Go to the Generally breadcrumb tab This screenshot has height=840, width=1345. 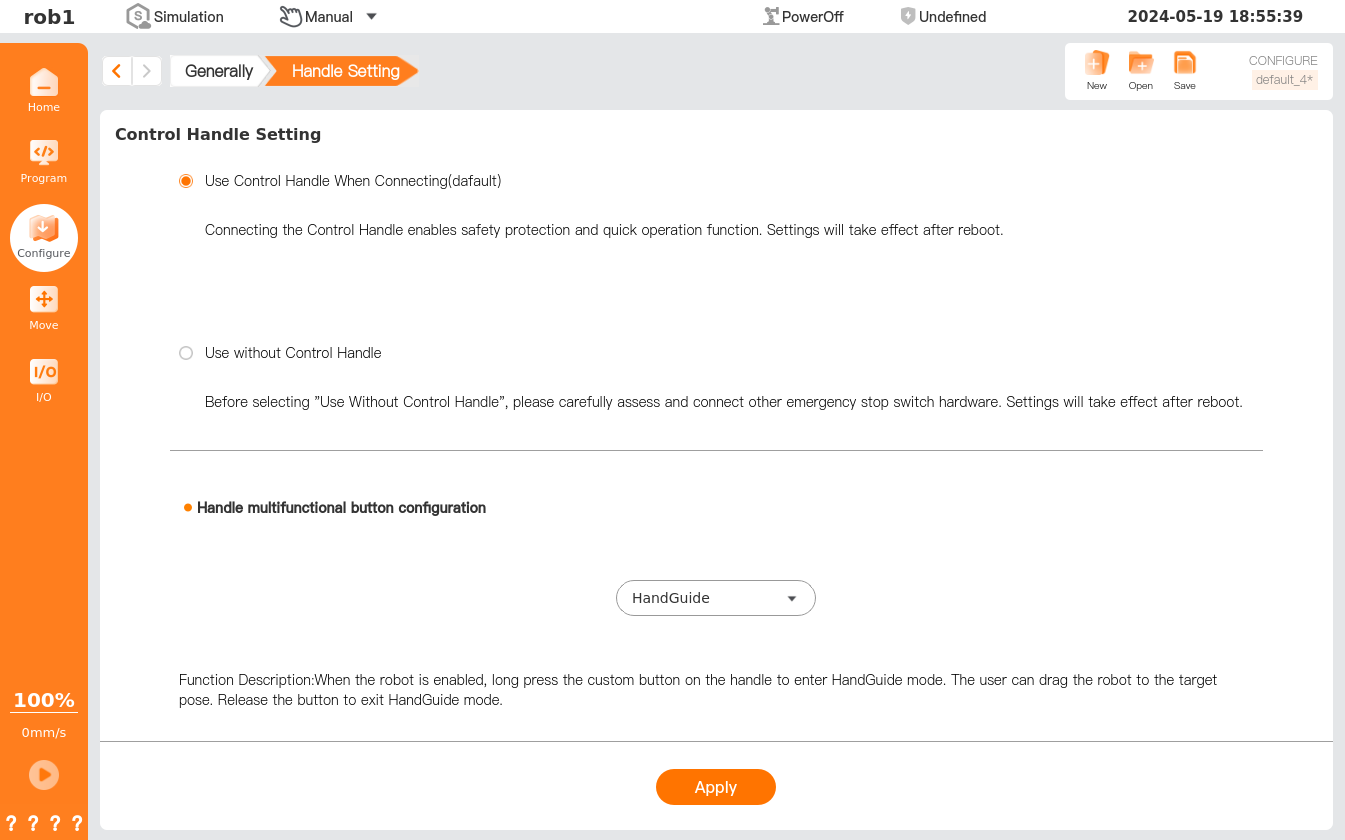[x=218, y=71]
